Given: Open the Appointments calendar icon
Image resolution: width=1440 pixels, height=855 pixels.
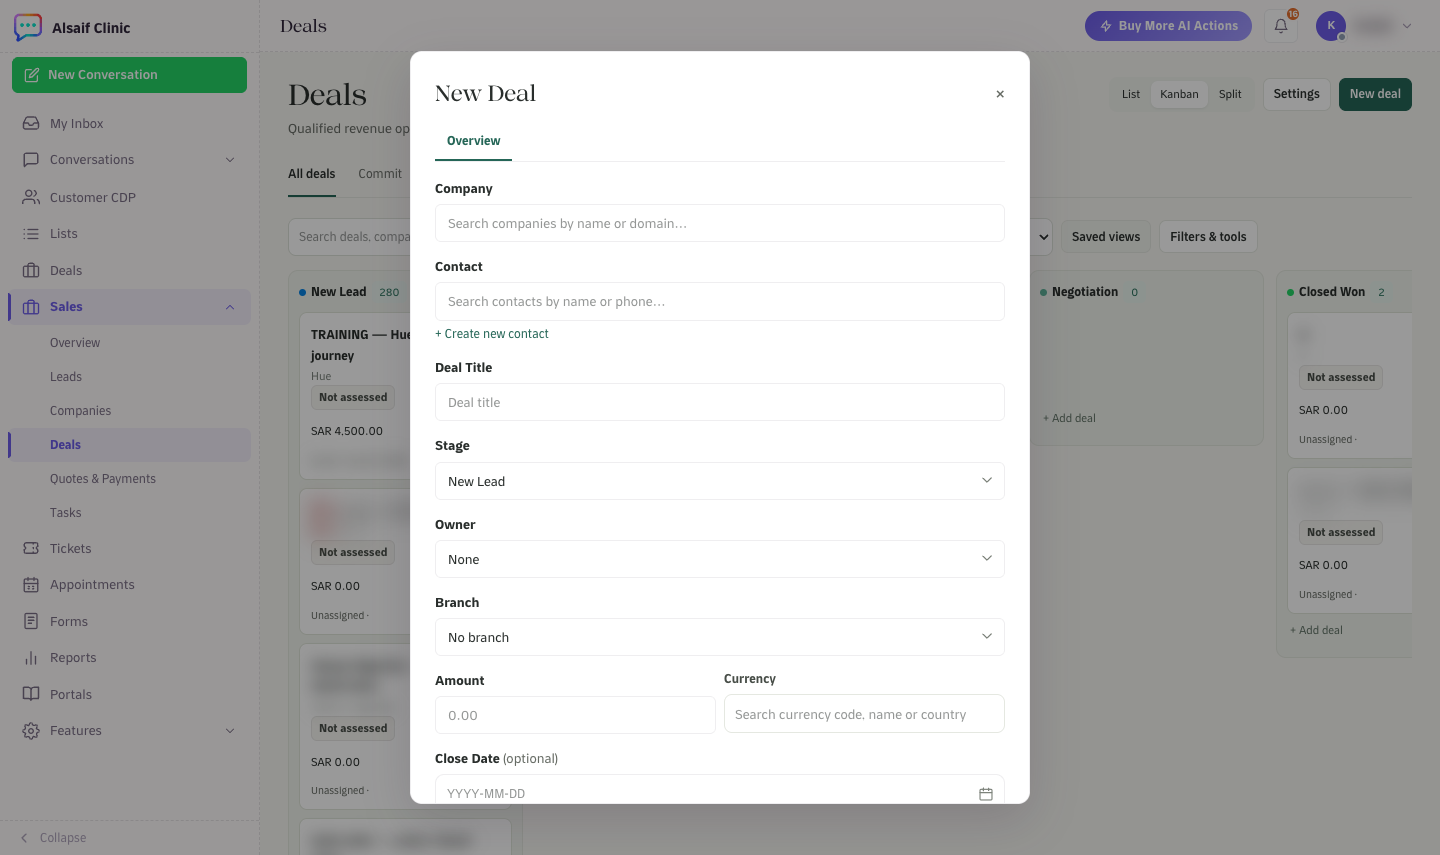Looking at the screenshot, I should 31,584.
